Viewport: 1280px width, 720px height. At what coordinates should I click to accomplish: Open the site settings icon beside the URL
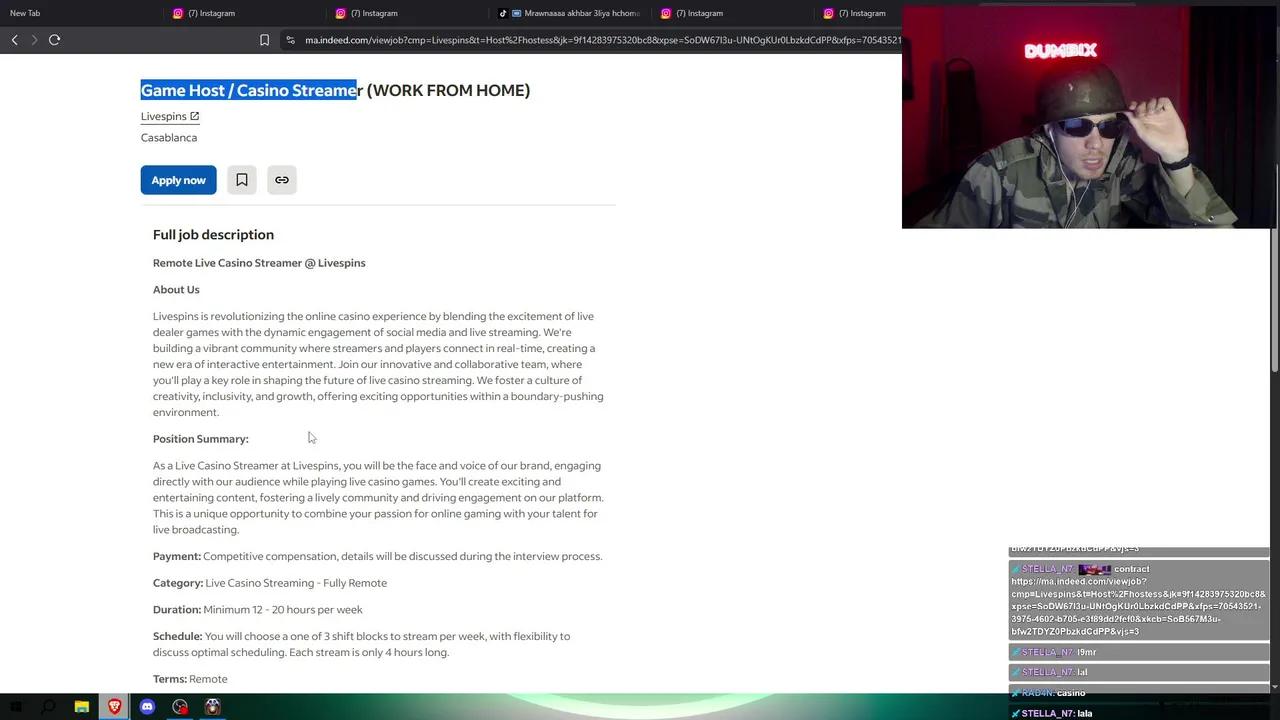point(290,40)
